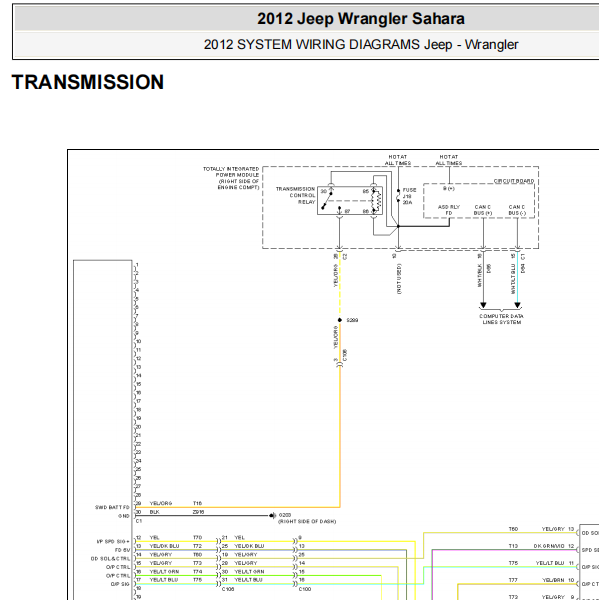Click the 'YEL/BRN' wire label
Viewport: 599px width, 600px height.
(553, 580)
